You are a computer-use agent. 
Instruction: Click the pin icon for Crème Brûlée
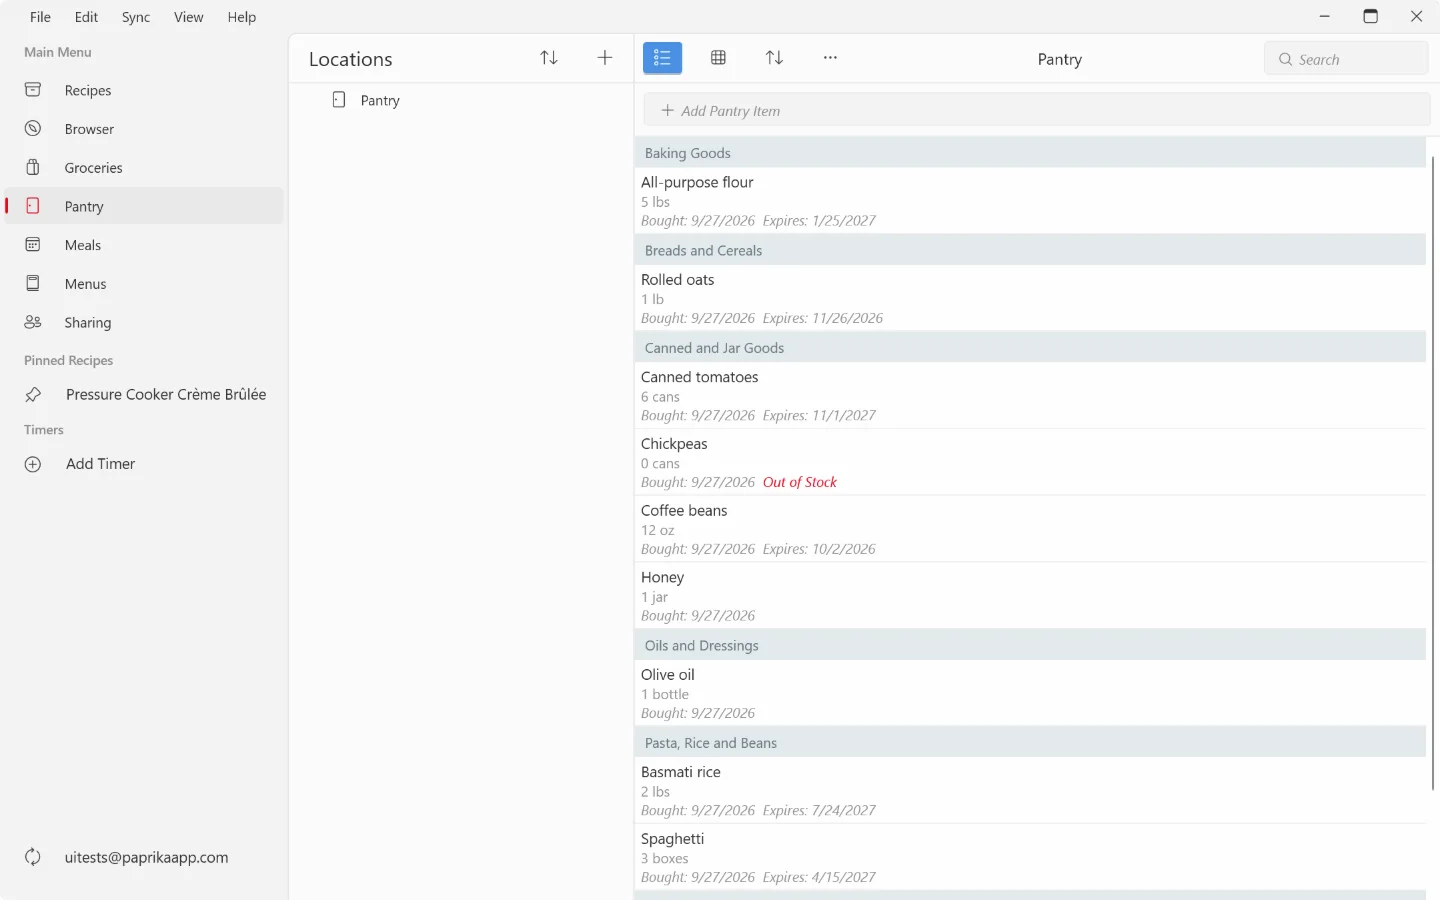click(x=33, y=394)
